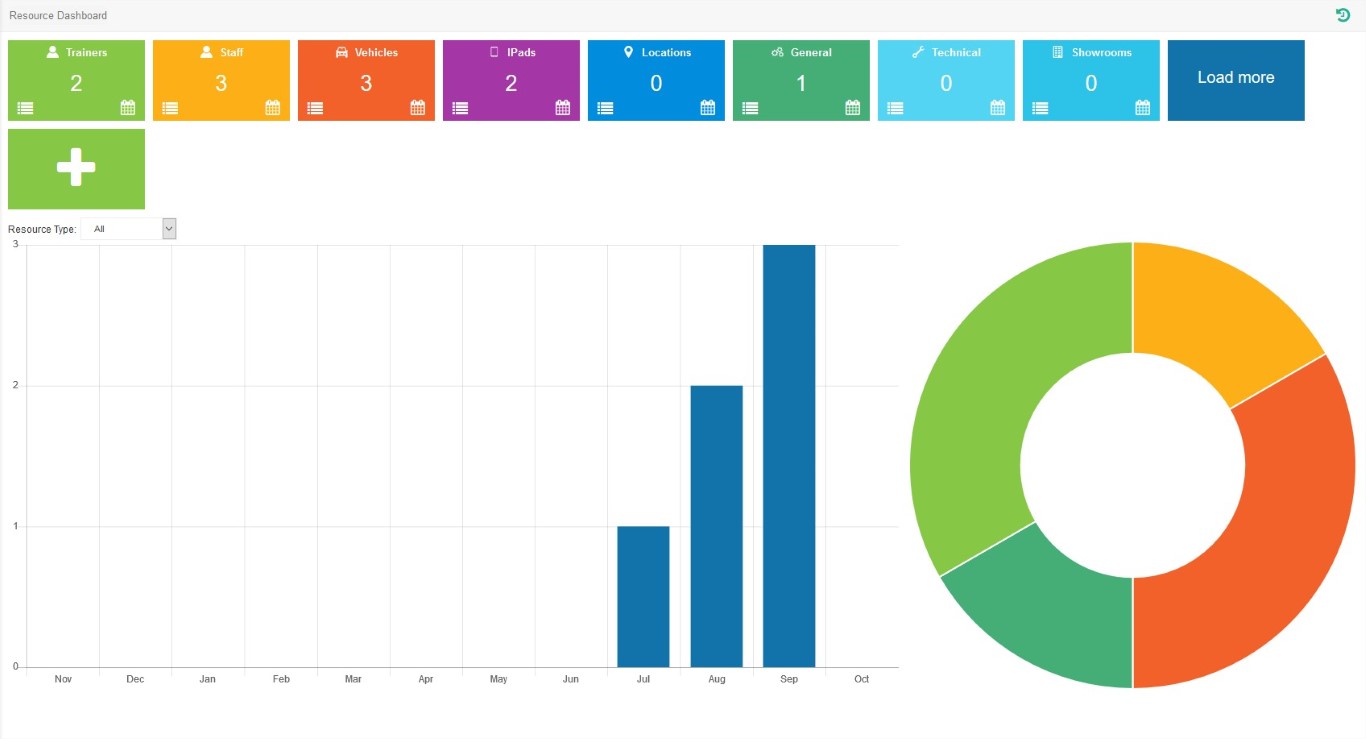Open the Resource Type dropdown
The image size is (1366, 739).
point(128,229)
